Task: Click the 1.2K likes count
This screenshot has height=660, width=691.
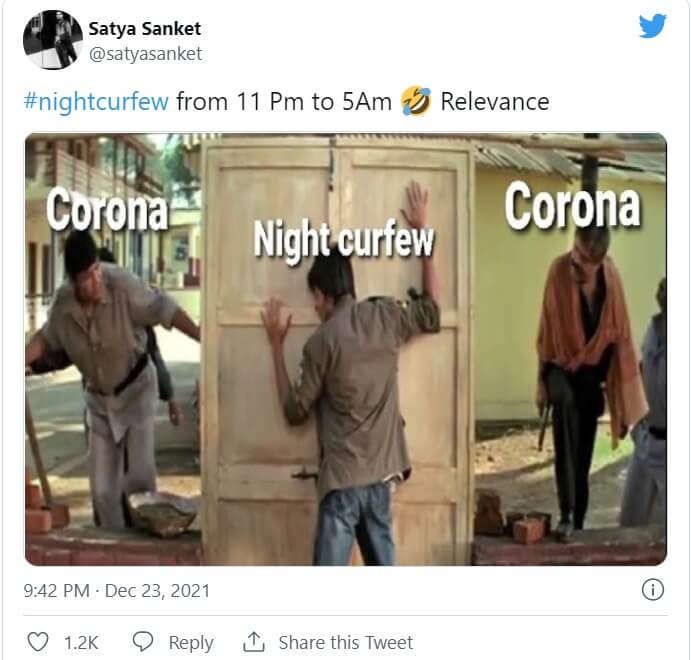Action: 81,642
